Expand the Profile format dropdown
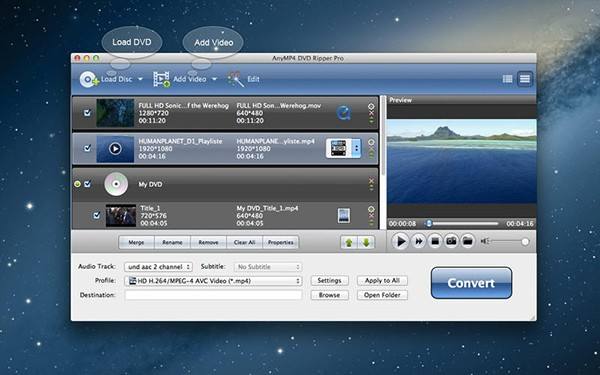Viewport: 600px width, 375px height. coord(213,281)
